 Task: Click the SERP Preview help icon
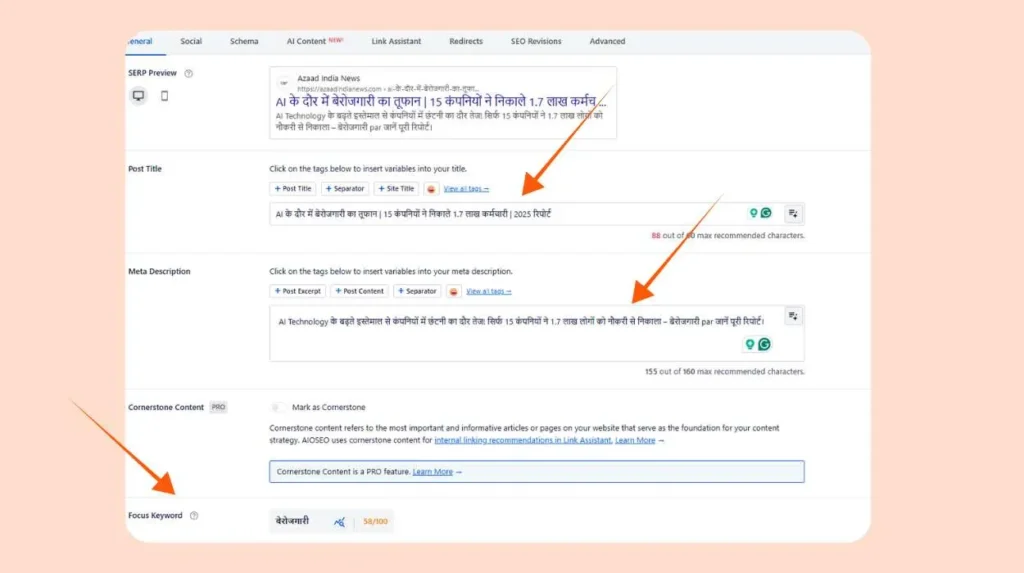pyautogui.click(x=189, y=73)
